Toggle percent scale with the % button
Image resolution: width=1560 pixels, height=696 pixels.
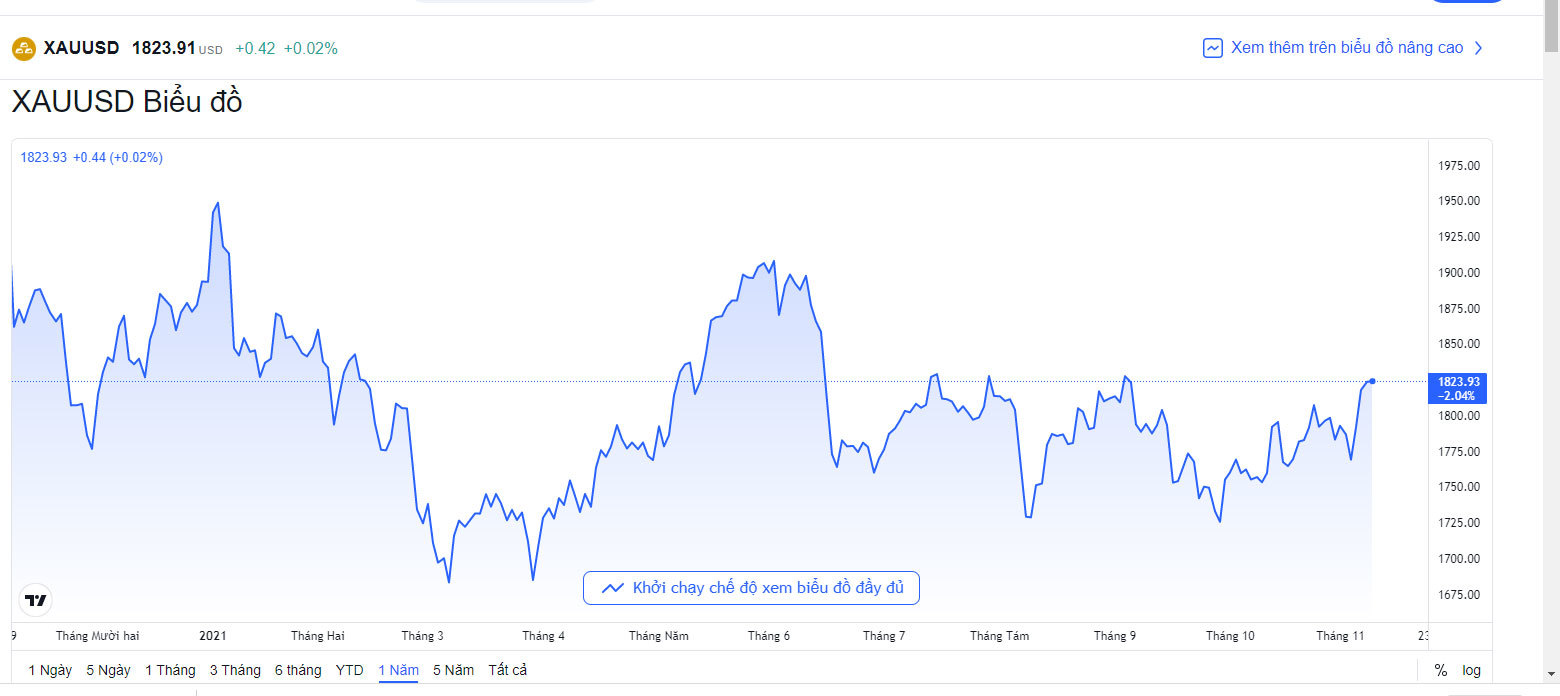pos(1440,670)
